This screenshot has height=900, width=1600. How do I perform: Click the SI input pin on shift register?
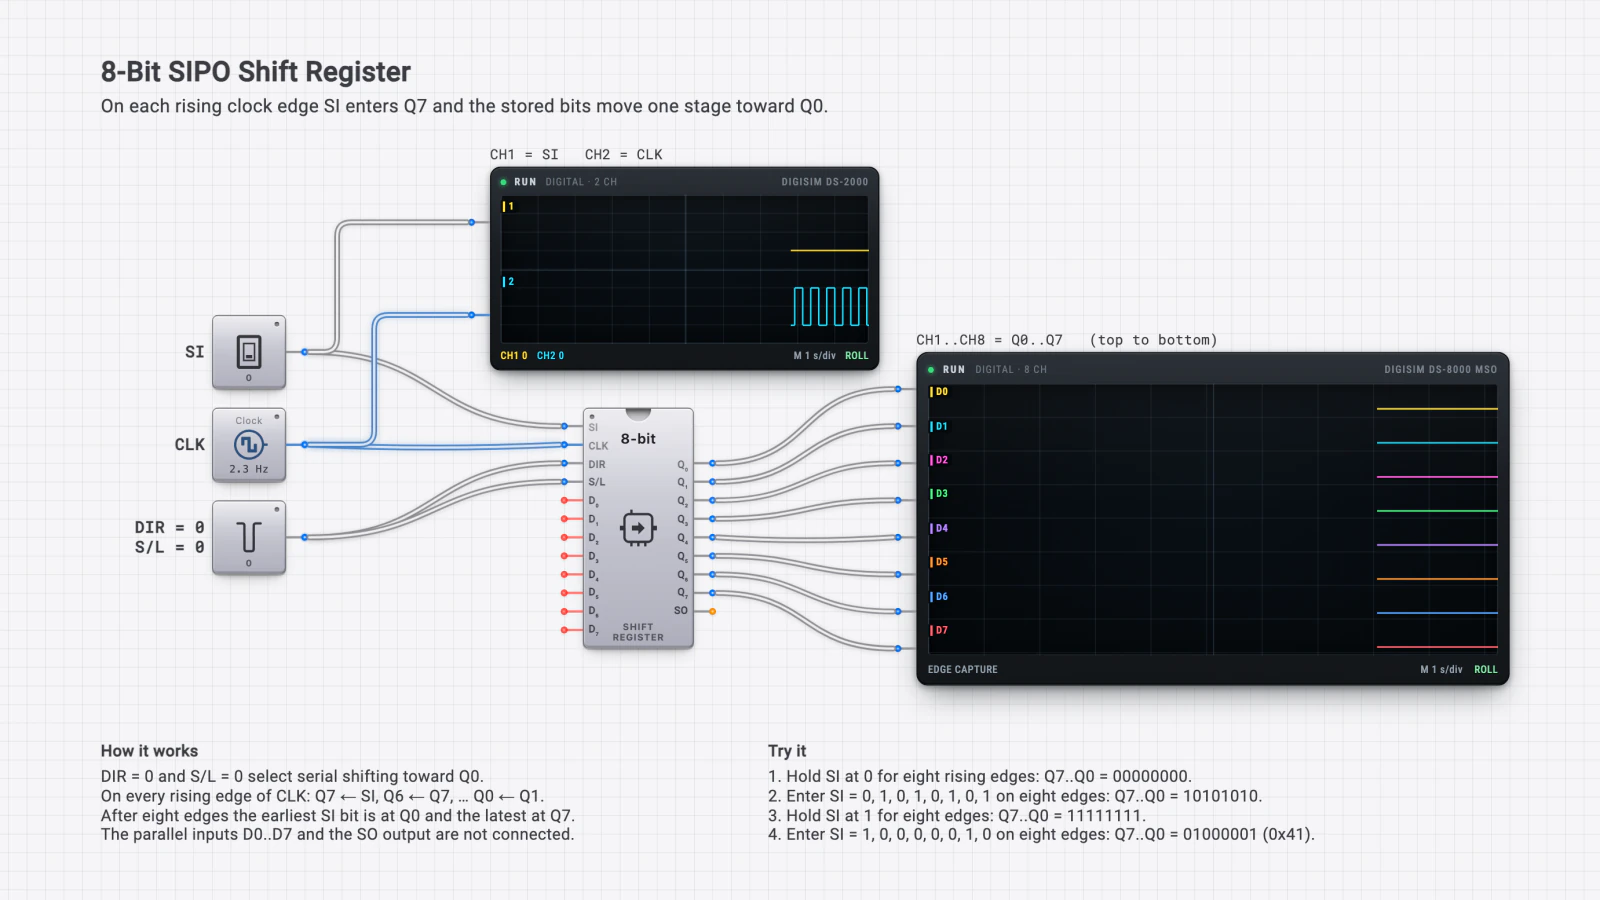coord(565,427)
